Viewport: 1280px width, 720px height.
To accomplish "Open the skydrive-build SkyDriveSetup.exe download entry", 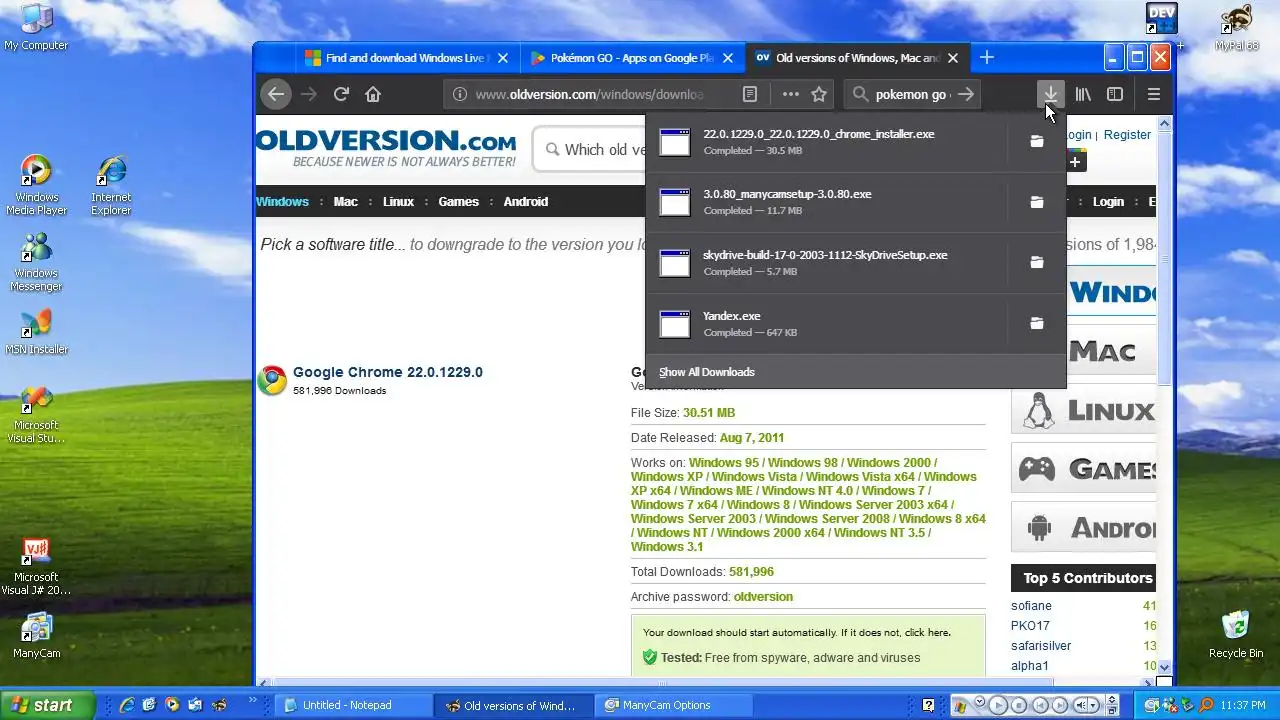I will (827, 263).
